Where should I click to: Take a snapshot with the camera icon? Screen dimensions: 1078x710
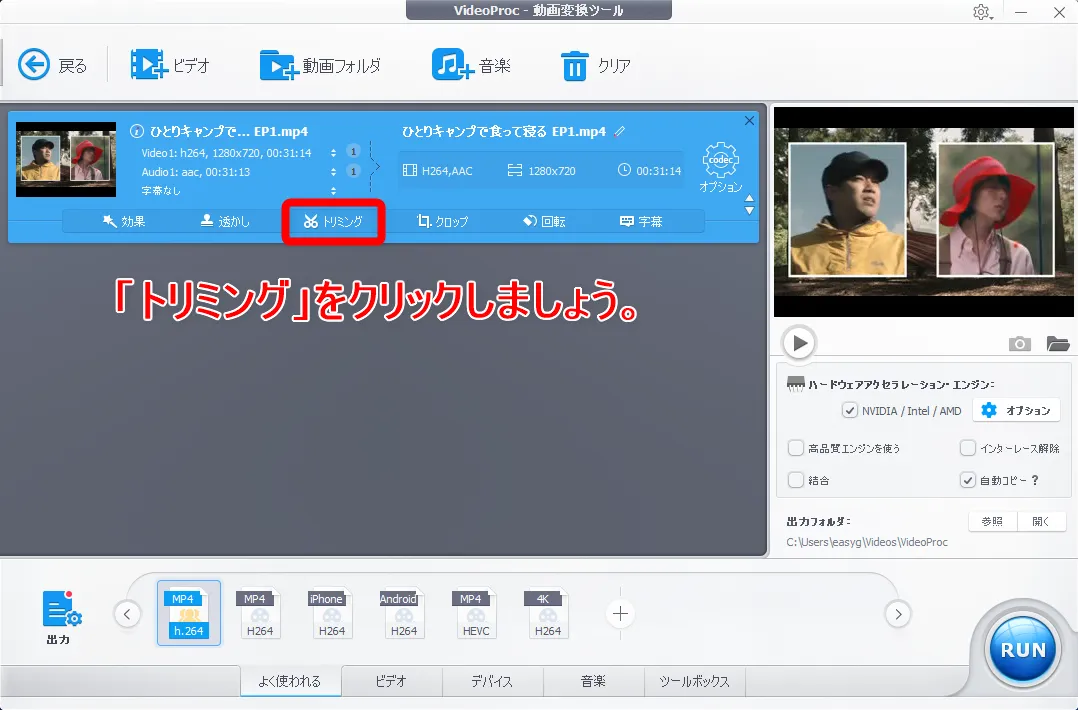[x=1020, y=344]
